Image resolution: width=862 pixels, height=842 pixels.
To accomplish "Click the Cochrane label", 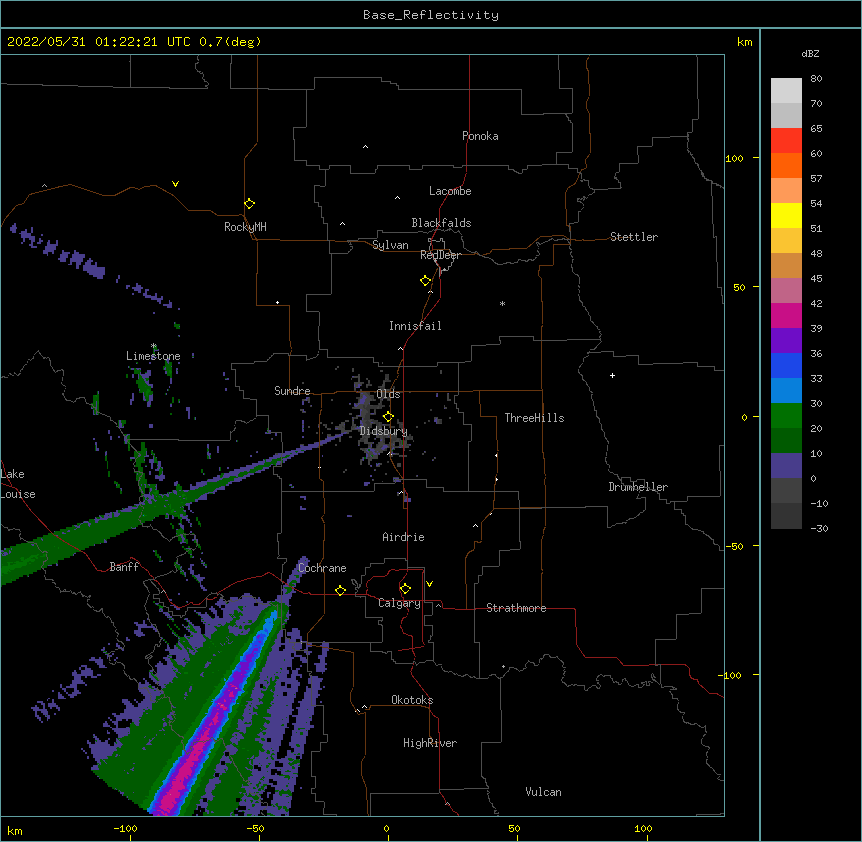I will tap(322, 568).
